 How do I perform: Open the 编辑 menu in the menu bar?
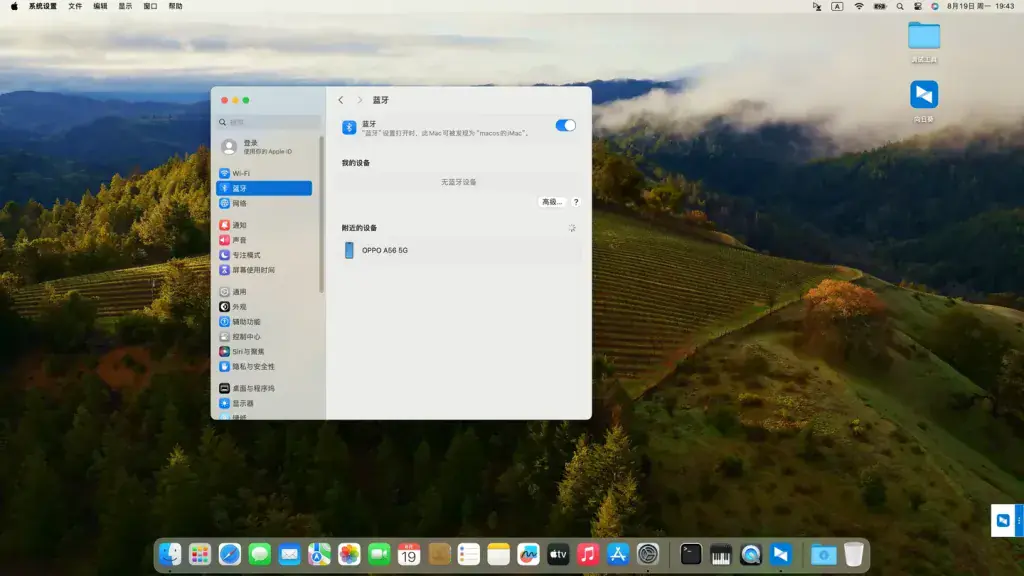point(100,6)
